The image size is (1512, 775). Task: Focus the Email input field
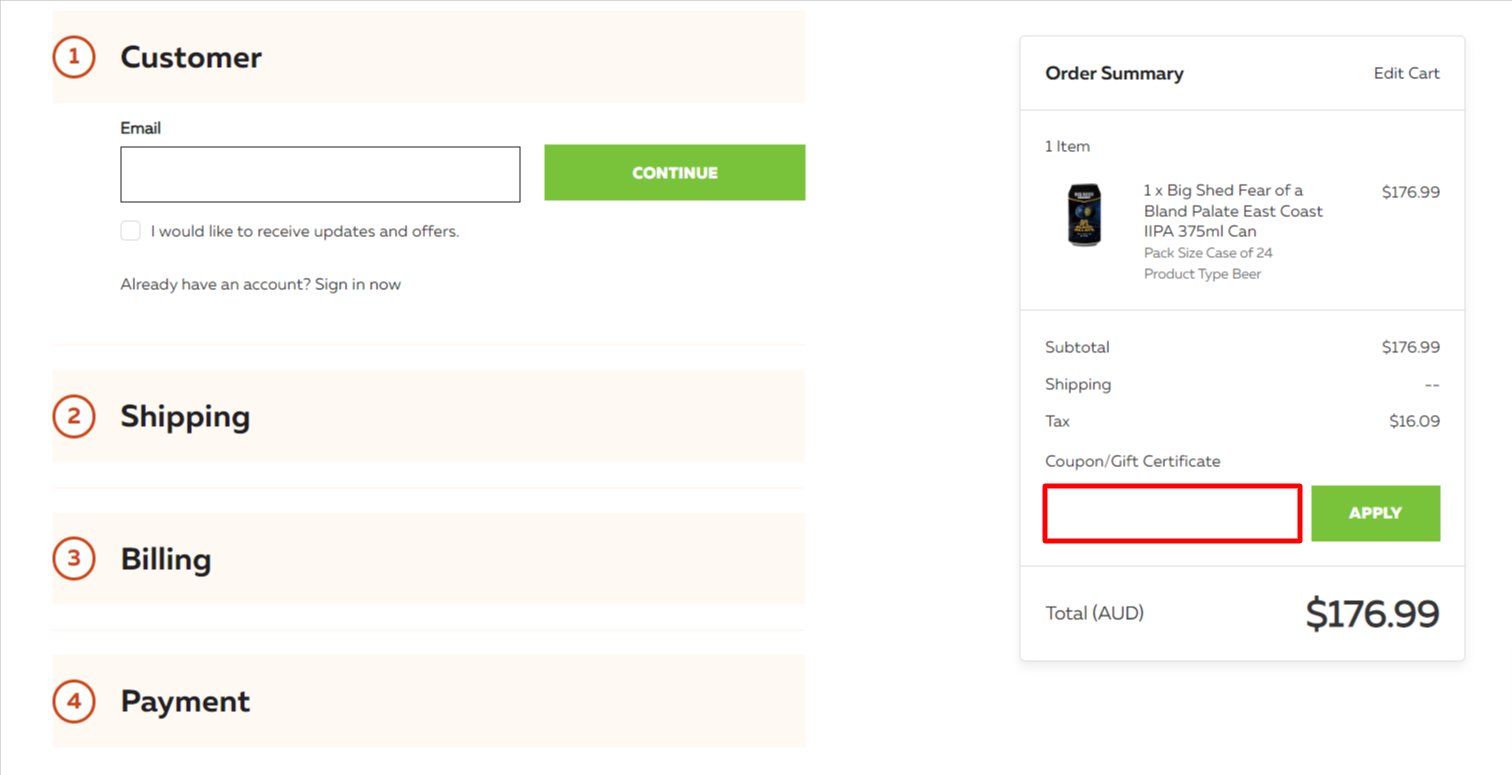[320, 174]
